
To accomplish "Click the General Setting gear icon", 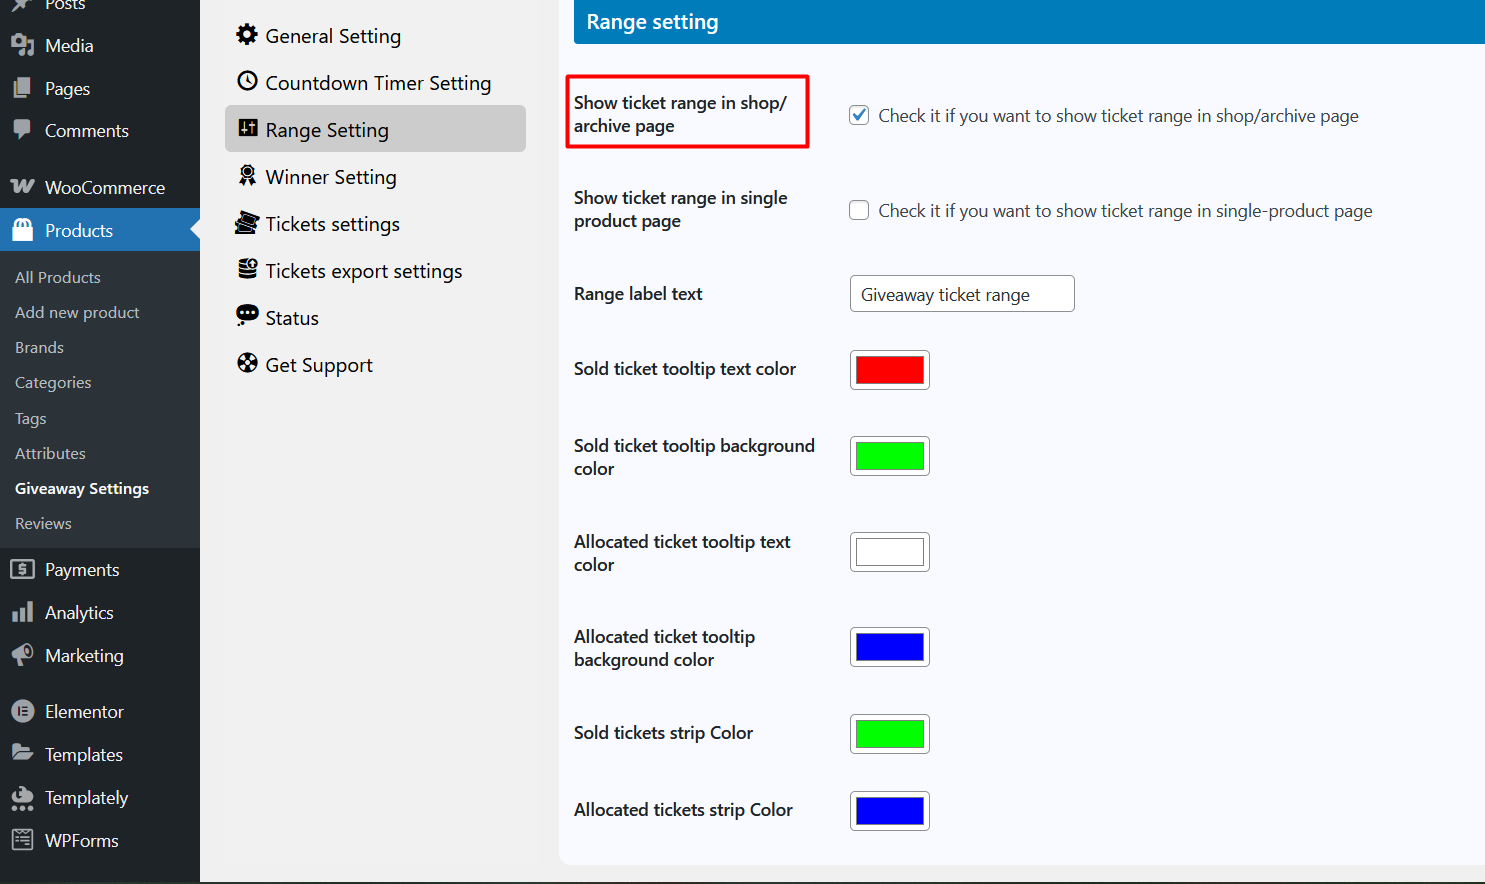I will coord(247,35).
